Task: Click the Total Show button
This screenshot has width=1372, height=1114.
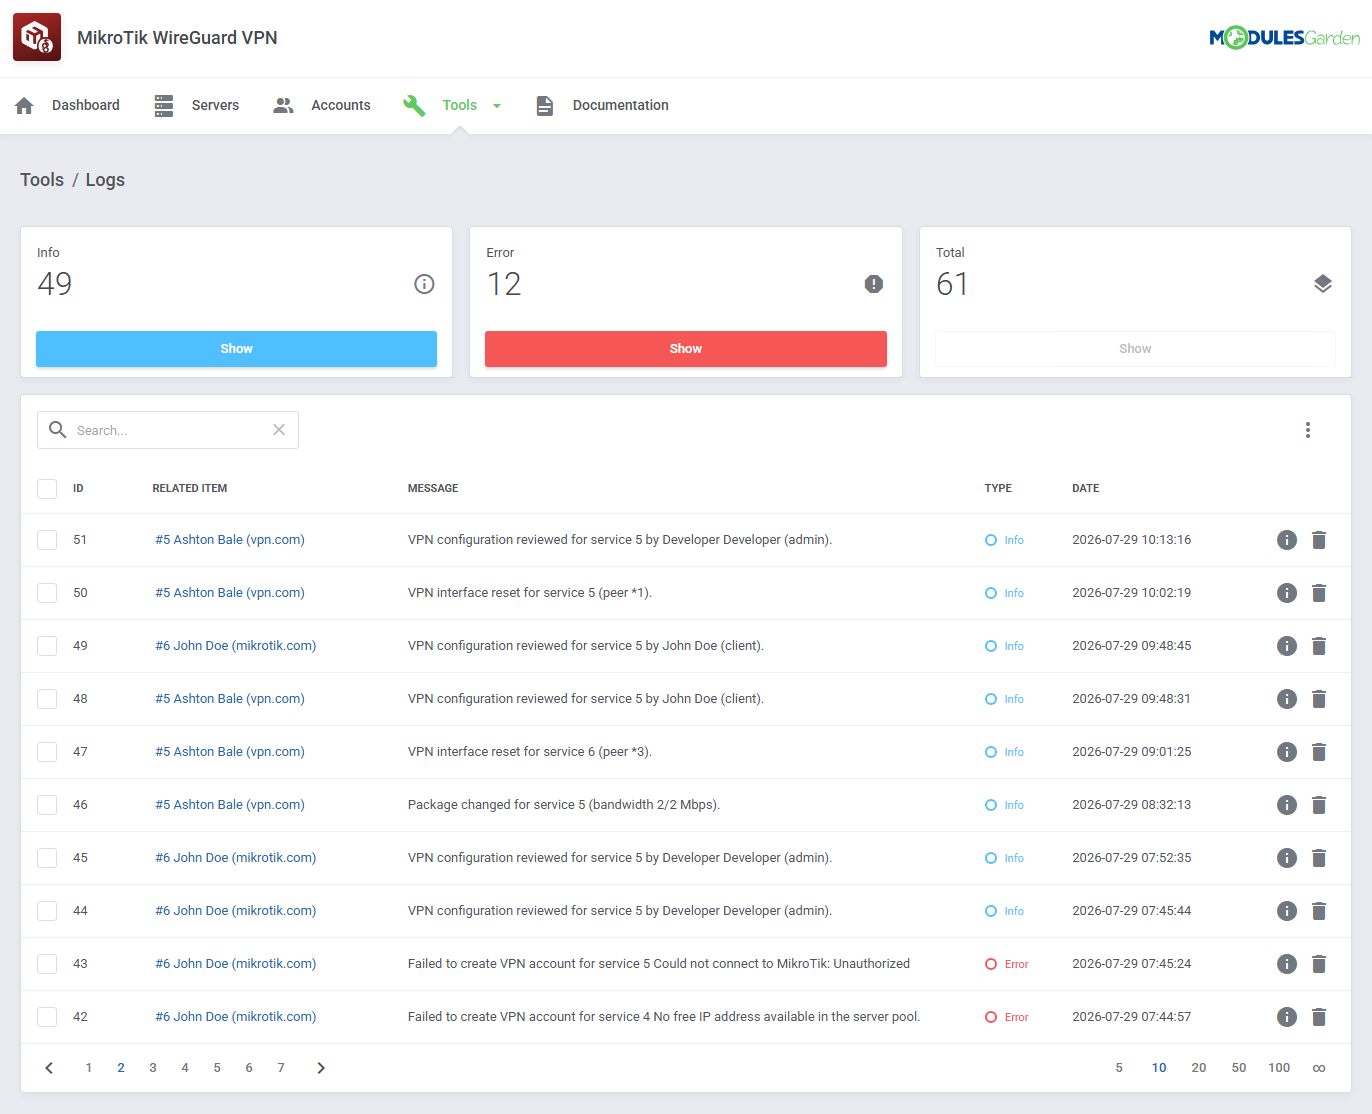Action: (1135, 349)
